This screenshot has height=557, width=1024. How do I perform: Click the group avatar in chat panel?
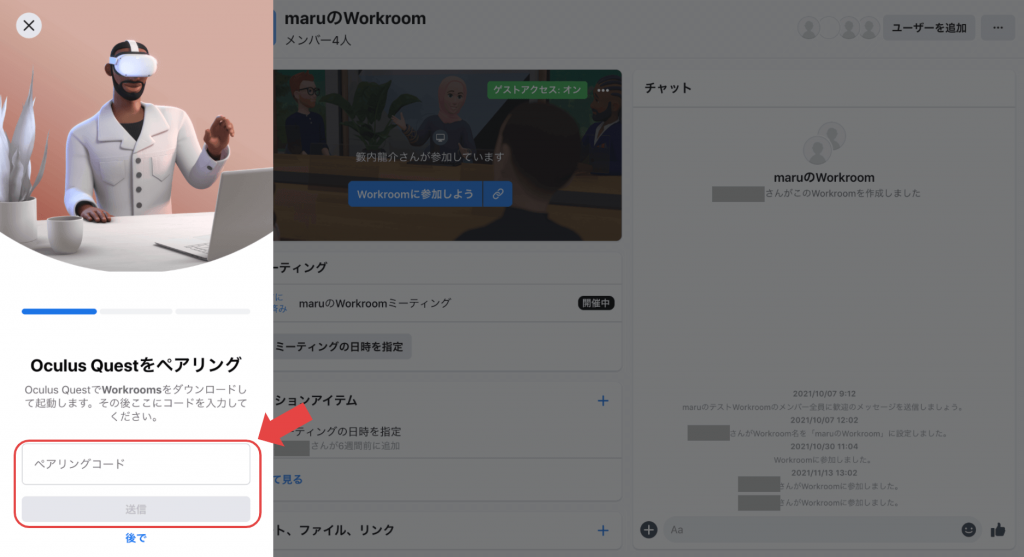[x=824, y=143]
